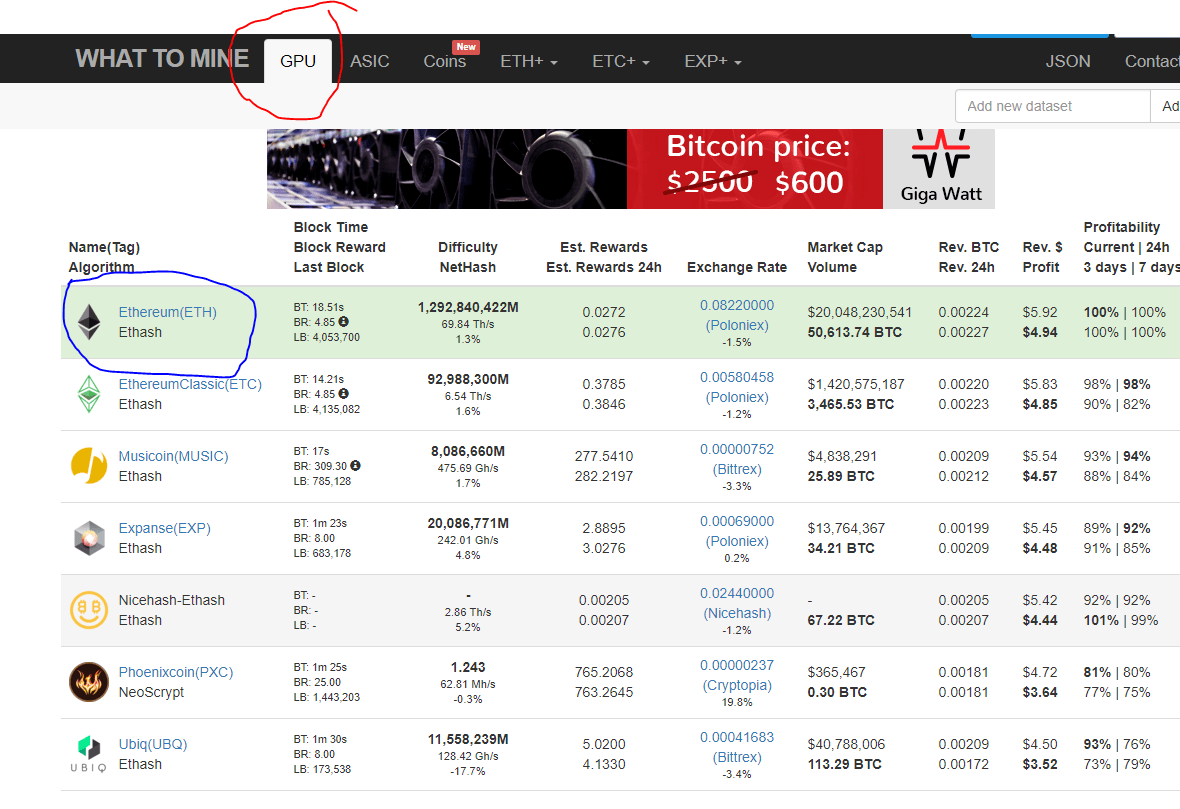Click Ethereum market cap $20,048,230,541
Screen dimensions: 1180x809
(x=859, y=312)
